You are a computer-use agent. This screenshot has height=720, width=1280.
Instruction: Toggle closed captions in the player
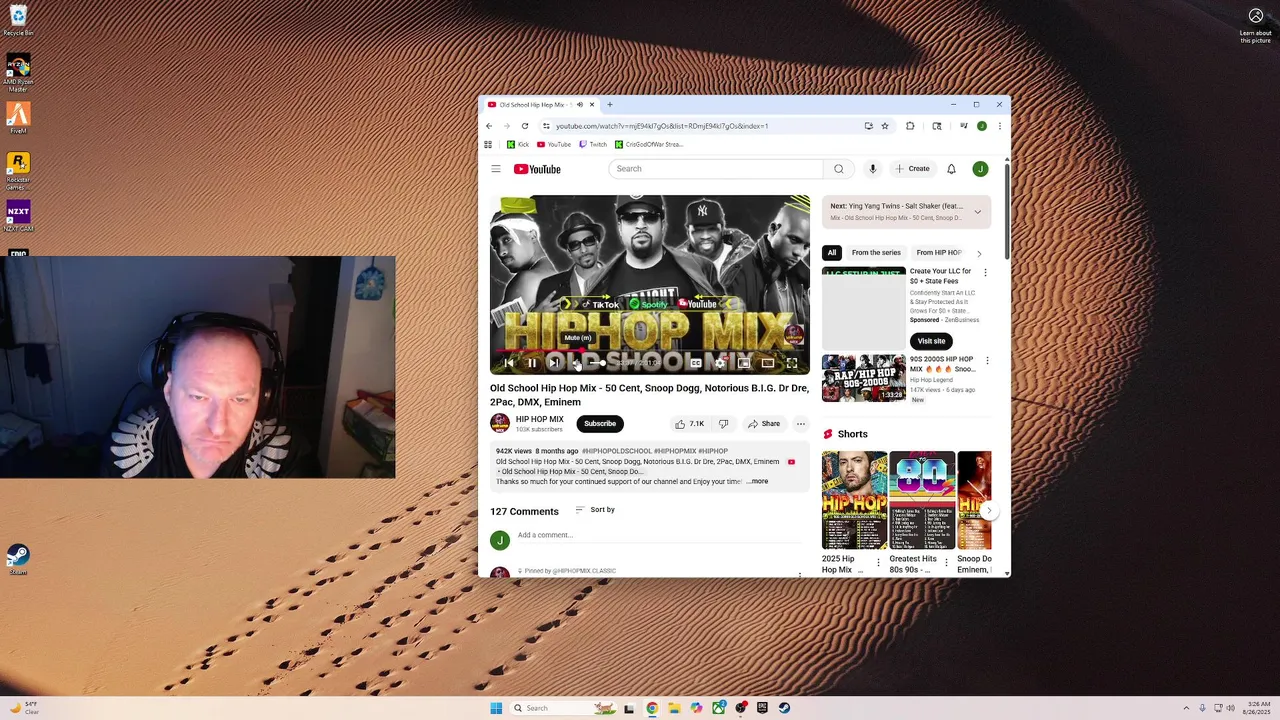click(x=696, y=363)
